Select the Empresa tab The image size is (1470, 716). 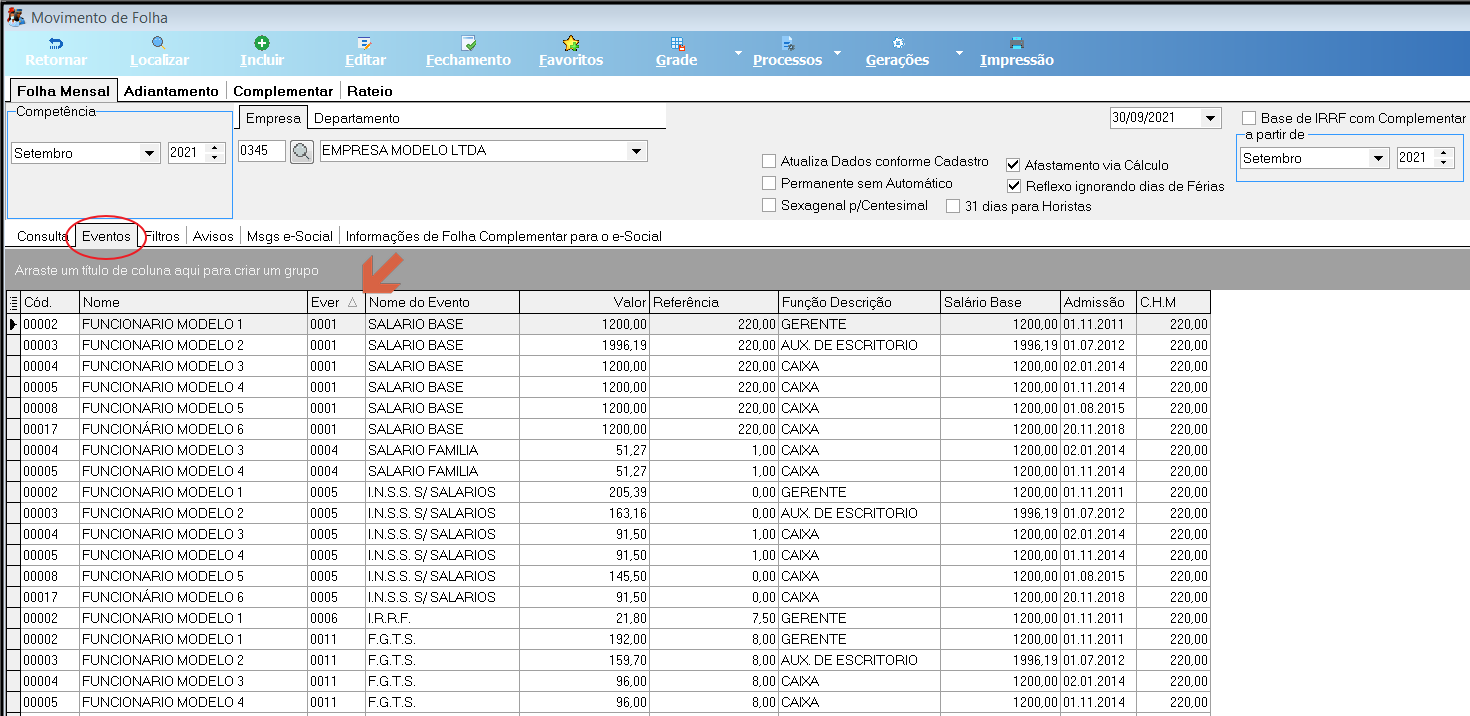coord(273,118)
